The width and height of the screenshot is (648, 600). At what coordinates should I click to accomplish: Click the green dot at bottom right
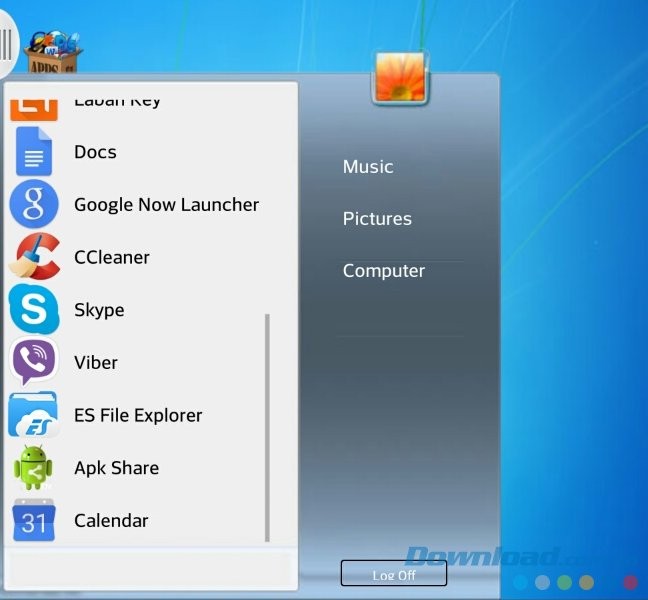coord(564,582)
